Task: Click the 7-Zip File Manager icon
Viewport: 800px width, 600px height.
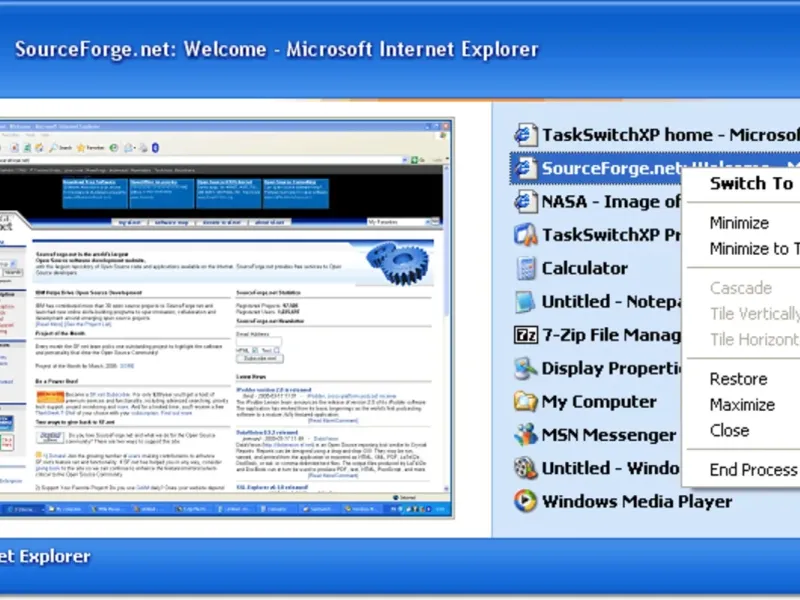Action: [x=526, y=335]
